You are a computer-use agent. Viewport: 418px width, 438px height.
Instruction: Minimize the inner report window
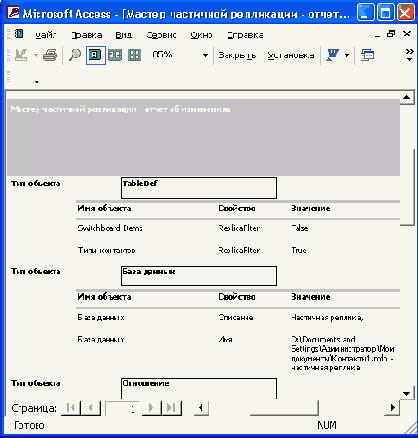point(377,35)
